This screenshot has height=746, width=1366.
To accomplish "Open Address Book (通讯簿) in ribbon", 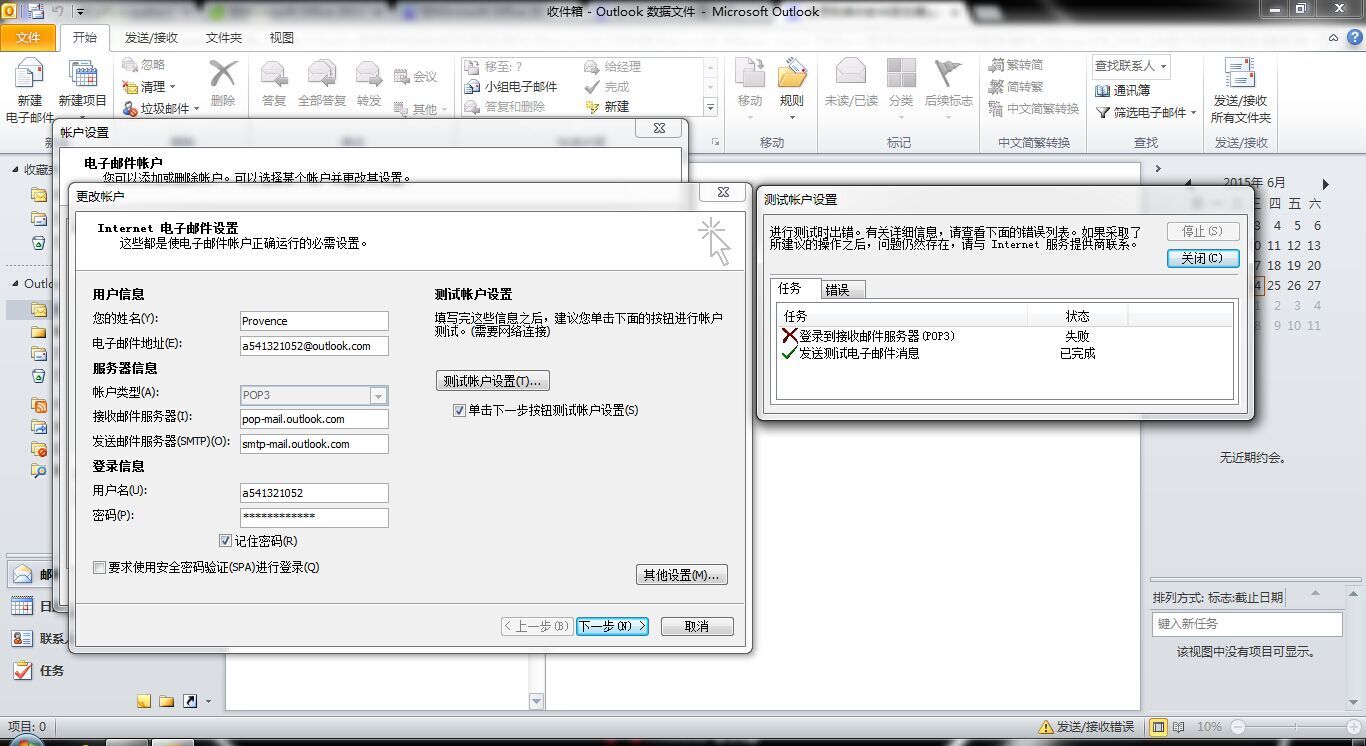I will click(1123, 90).
